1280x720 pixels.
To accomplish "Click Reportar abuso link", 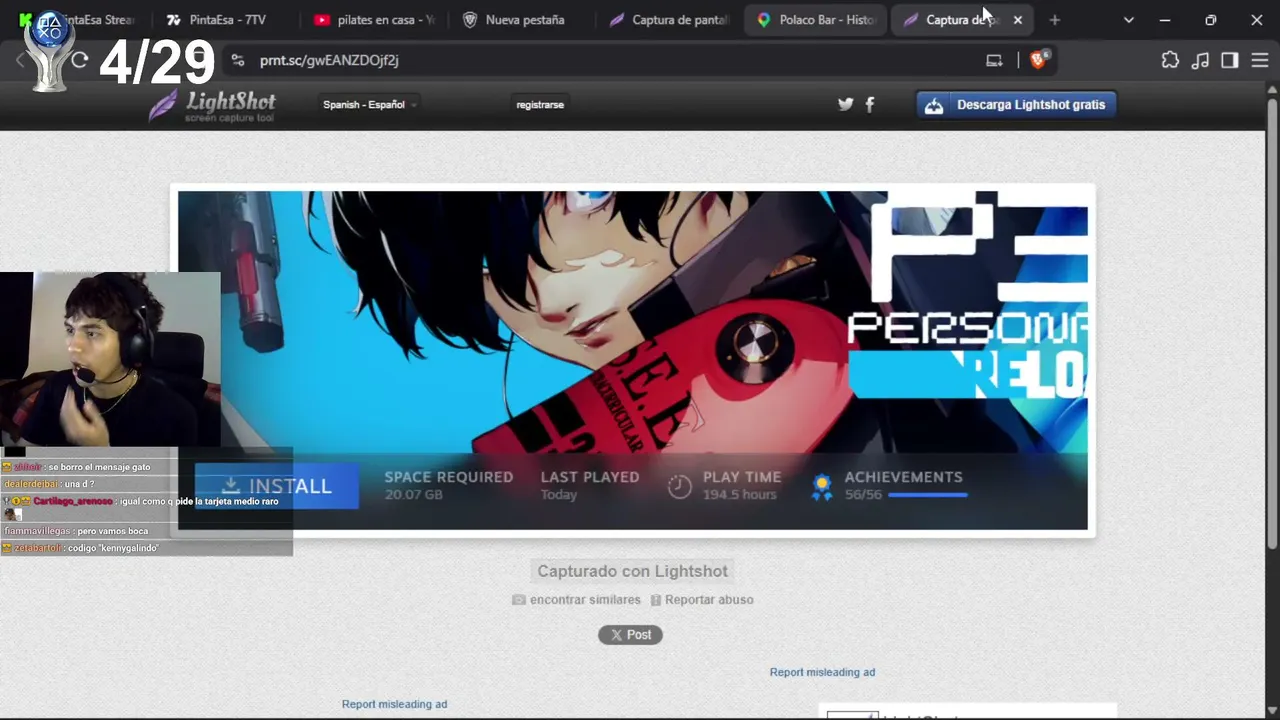I will [x=702, y=600].
